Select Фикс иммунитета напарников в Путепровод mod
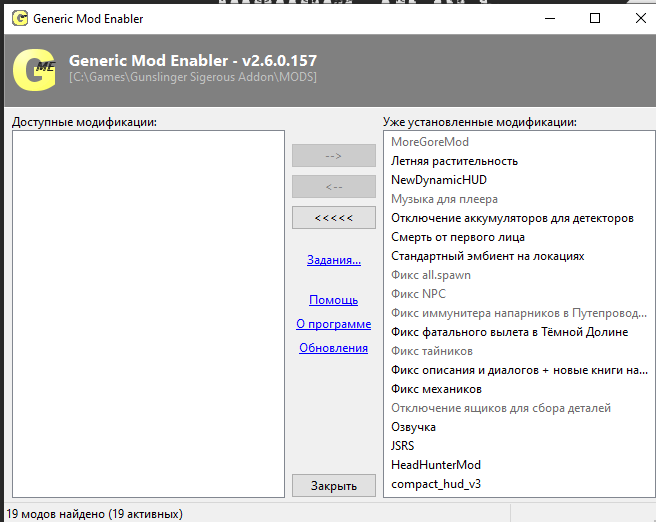This screenshot has height=522, width=656. [519, 313]
